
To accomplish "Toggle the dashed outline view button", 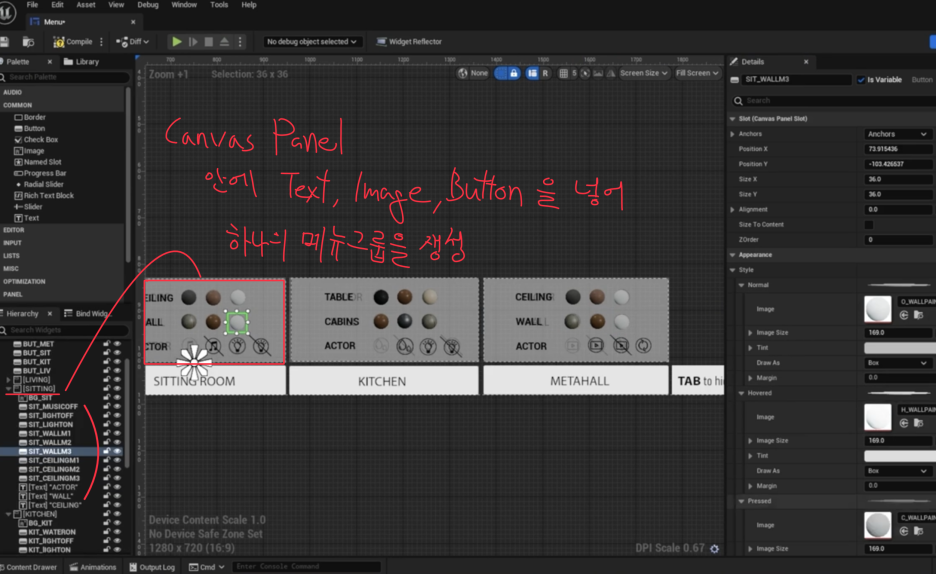I will (501, 73).
